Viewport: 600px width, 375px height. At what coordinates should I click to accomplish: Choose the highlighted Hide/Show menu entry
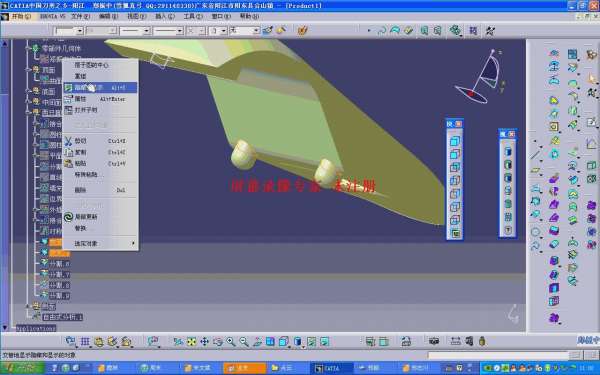tap(100, 88)
